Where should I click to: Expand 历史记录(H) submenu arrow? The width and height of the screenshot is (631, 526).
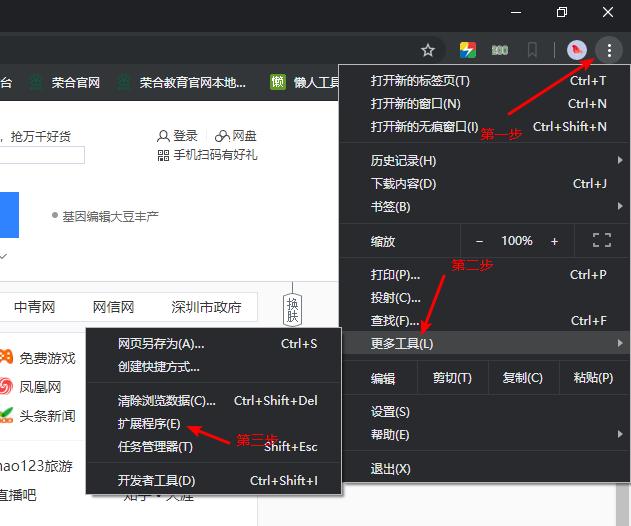(x=620, y=160)
